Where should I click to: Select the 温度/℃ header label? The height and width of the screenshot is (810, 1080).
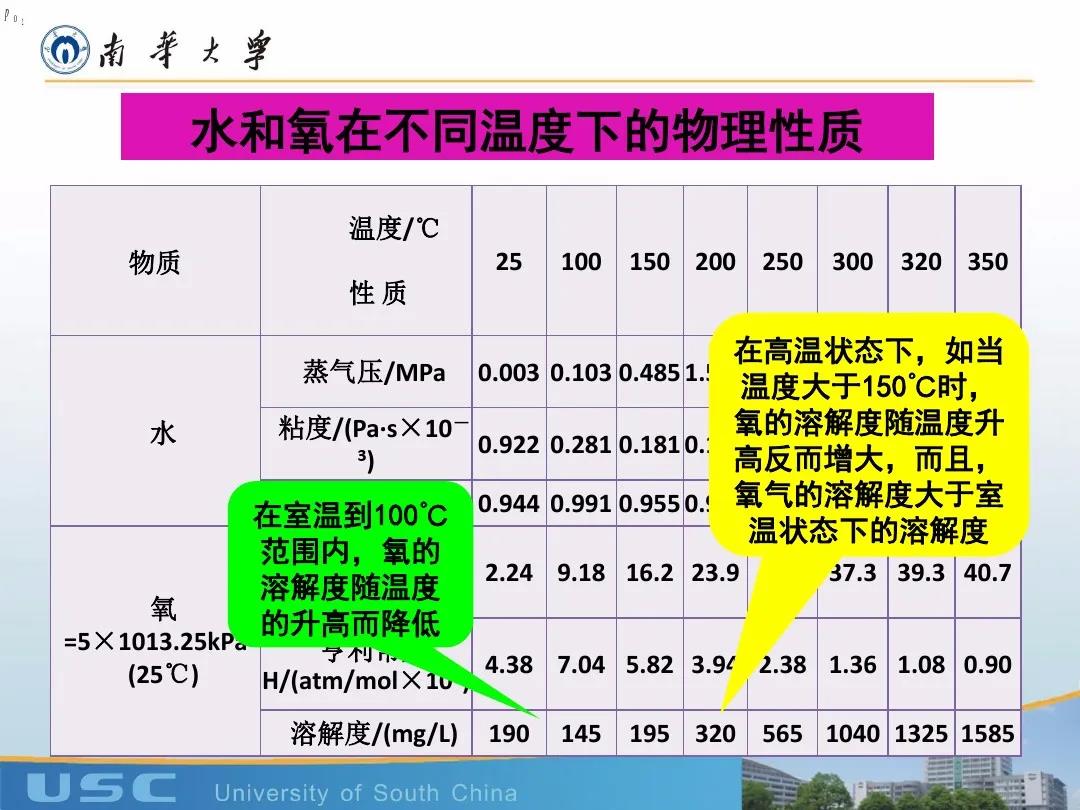pos(393,229)
